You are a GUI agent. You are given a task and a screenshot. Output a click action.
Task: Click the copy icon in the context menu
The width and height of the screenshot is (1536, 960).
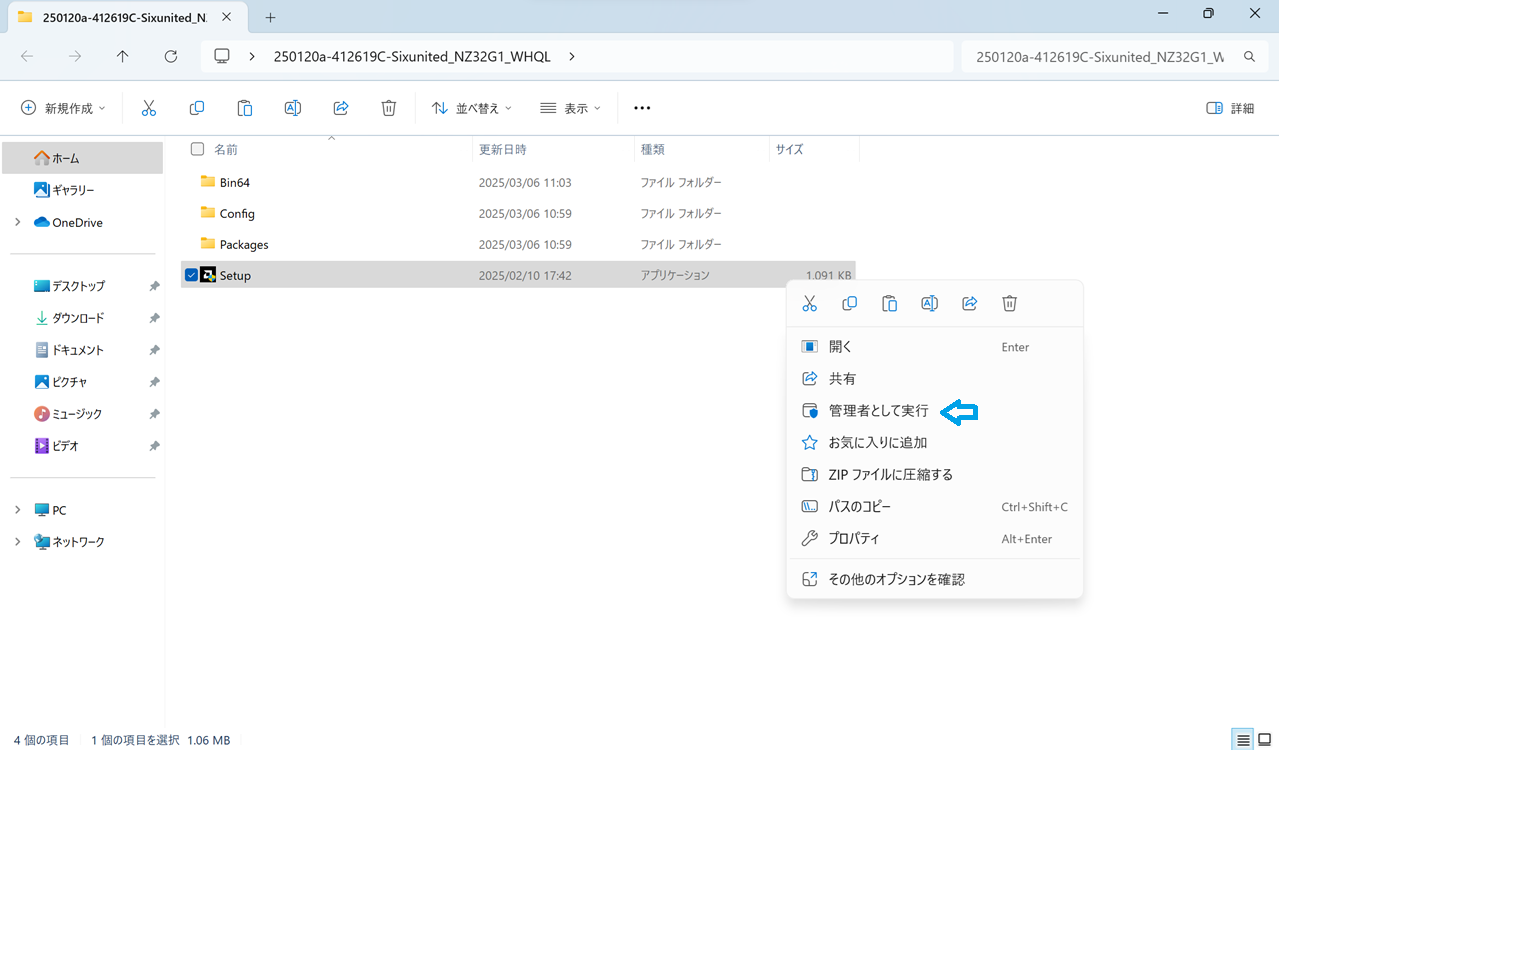849,304
